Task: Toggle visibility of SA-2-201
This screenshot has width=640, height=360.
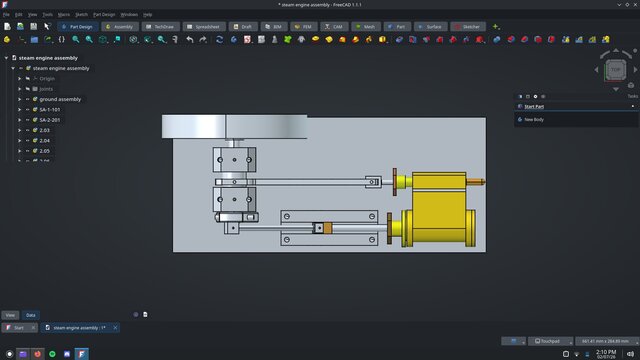Action: (28, 120)
